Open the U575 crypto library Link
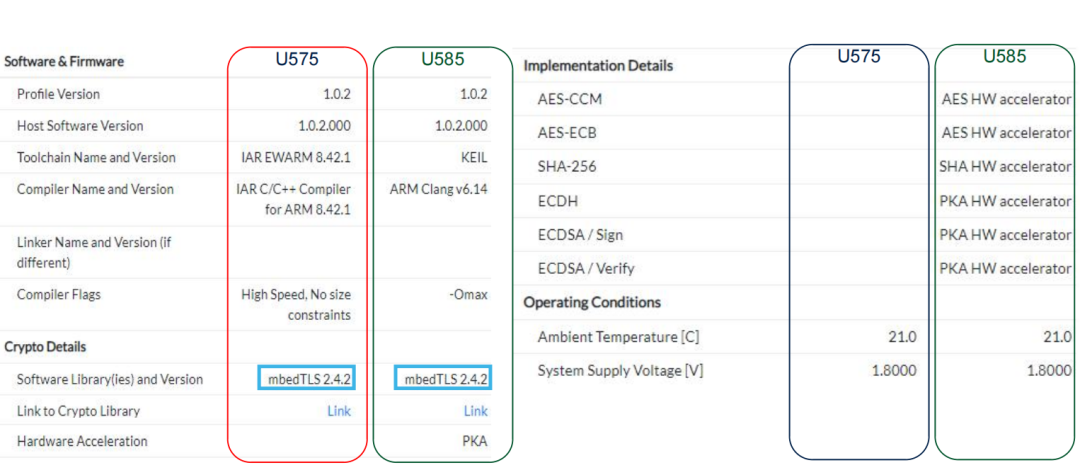The width and height of the screenshot is (1080, 470). (x=339, y=411)
